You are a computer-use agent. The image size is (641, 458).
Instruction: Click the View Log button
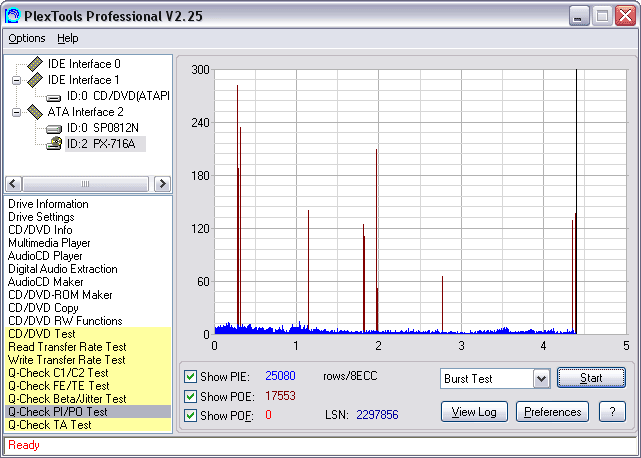tap(474, 412)
